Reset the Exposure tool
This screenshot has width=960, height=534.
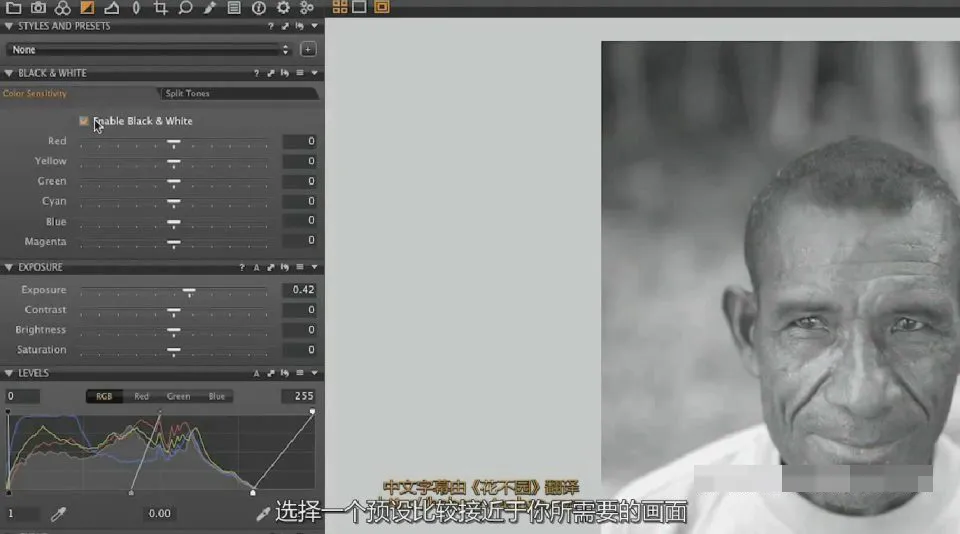pyautogui.click(x=285, y=268)
